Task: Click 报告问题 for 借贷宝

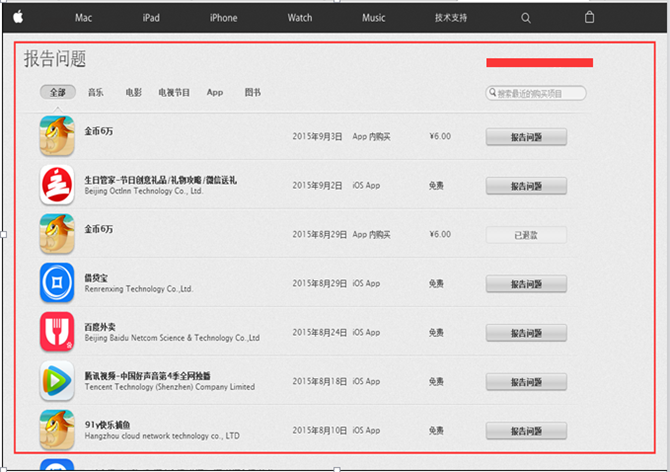Action: point(526,284)
